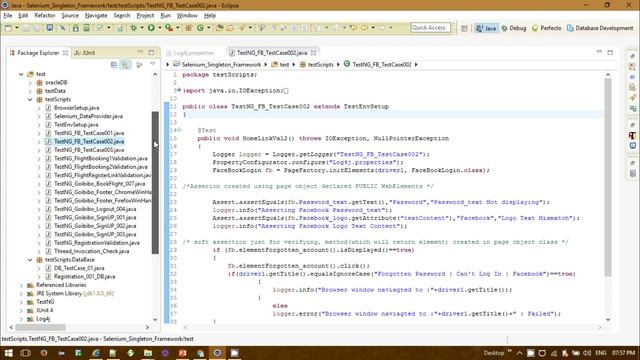Click the New Java Package icon
640x360 pixels.
pos(189,28)
